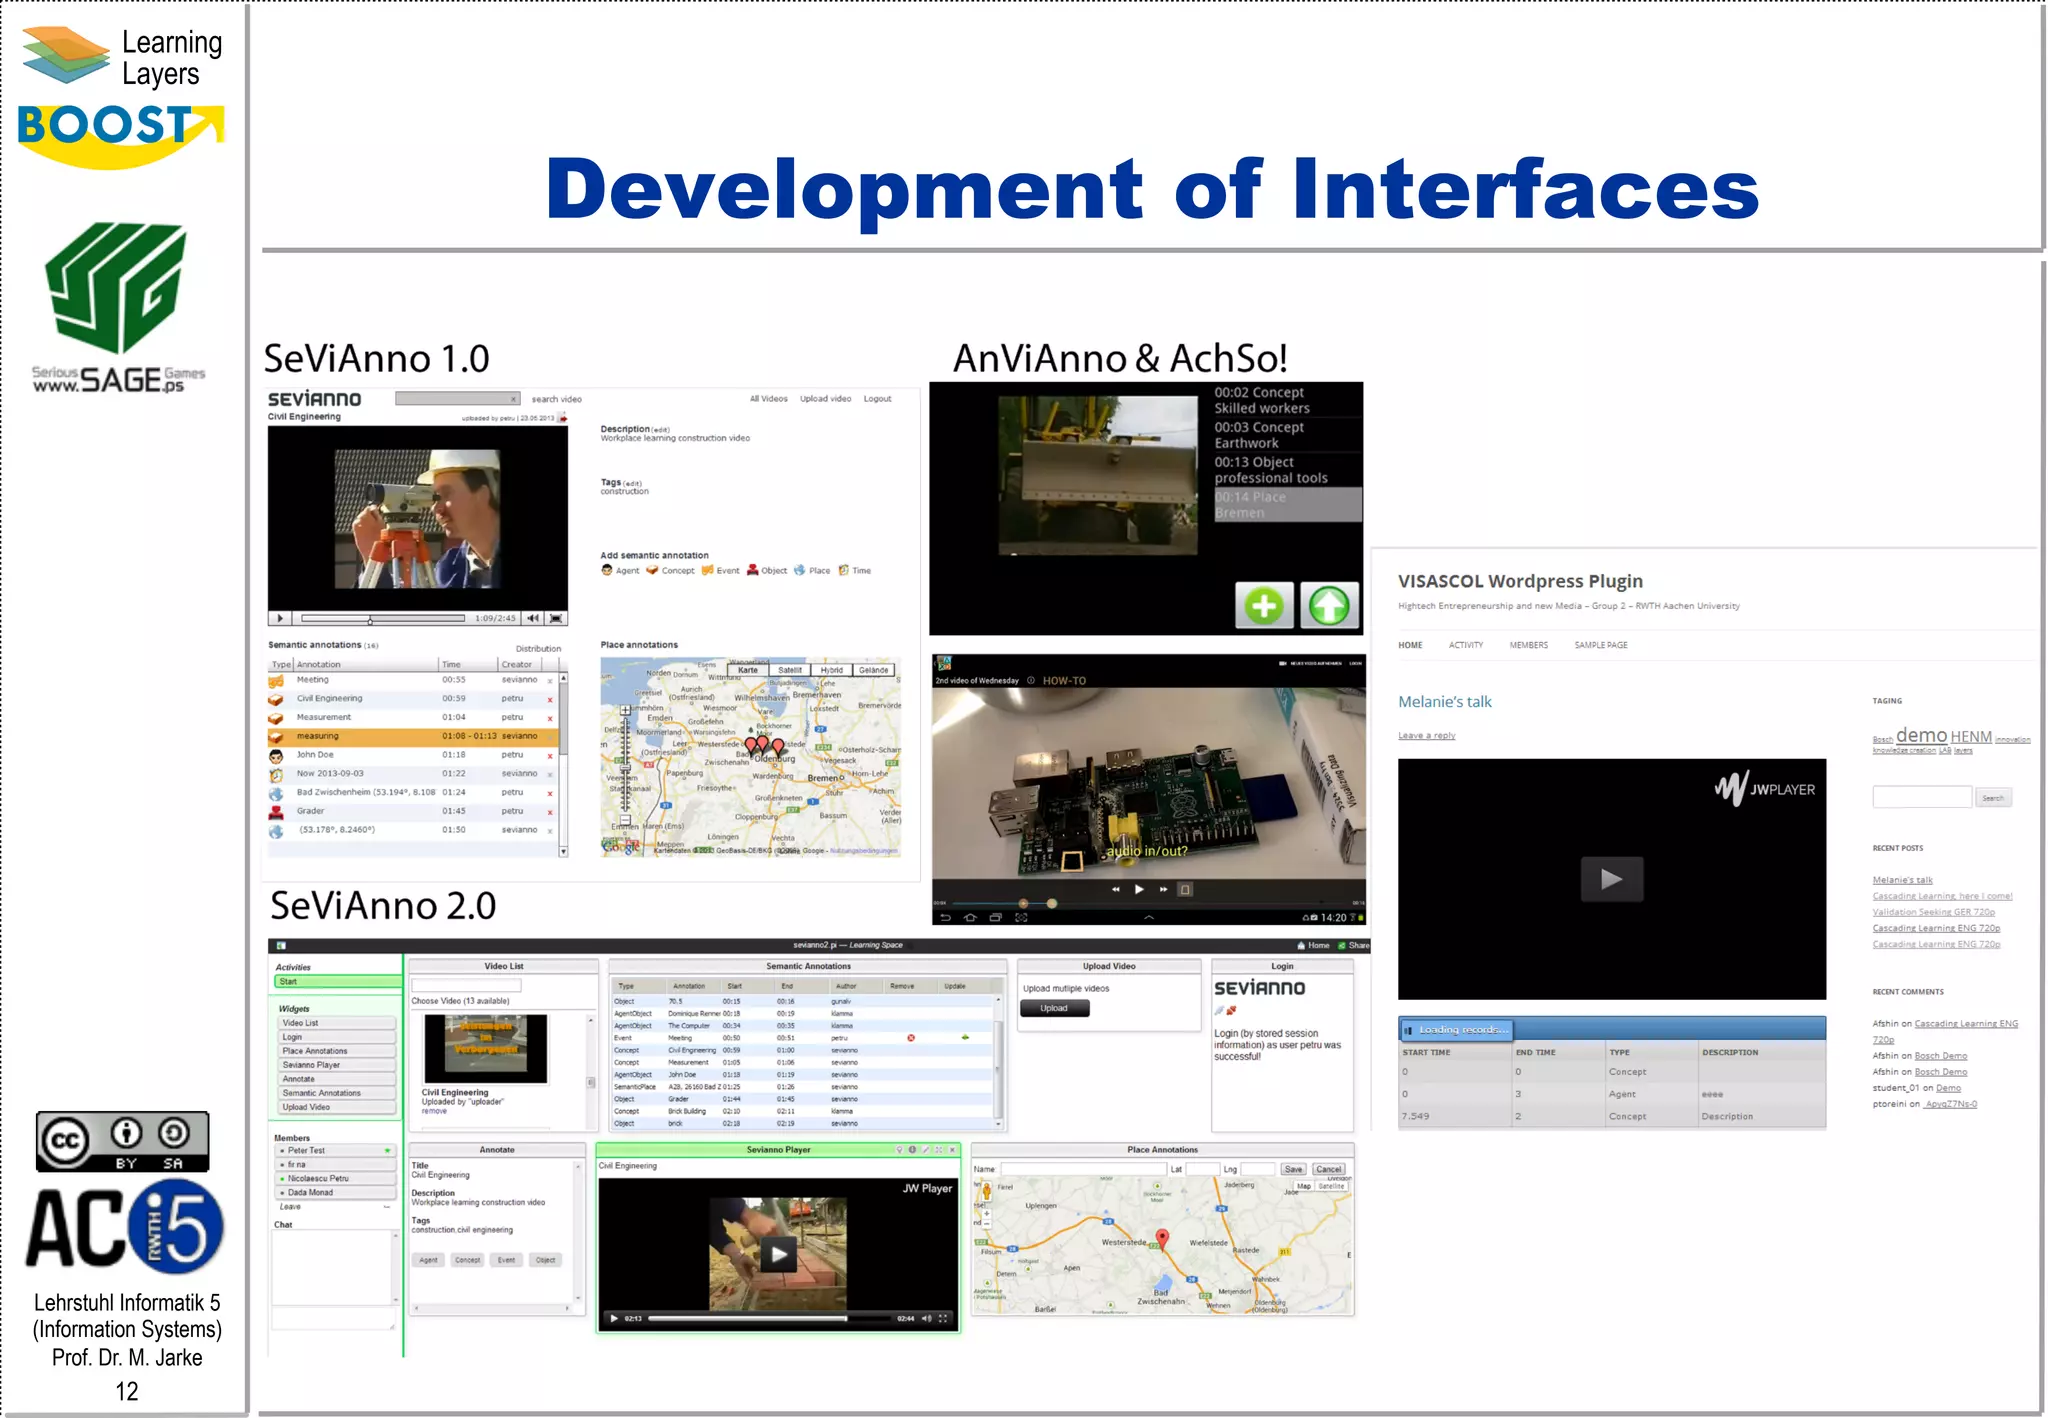Open the Upload video menu item
Screen dimensions: 2048x1418
point(825,399)
